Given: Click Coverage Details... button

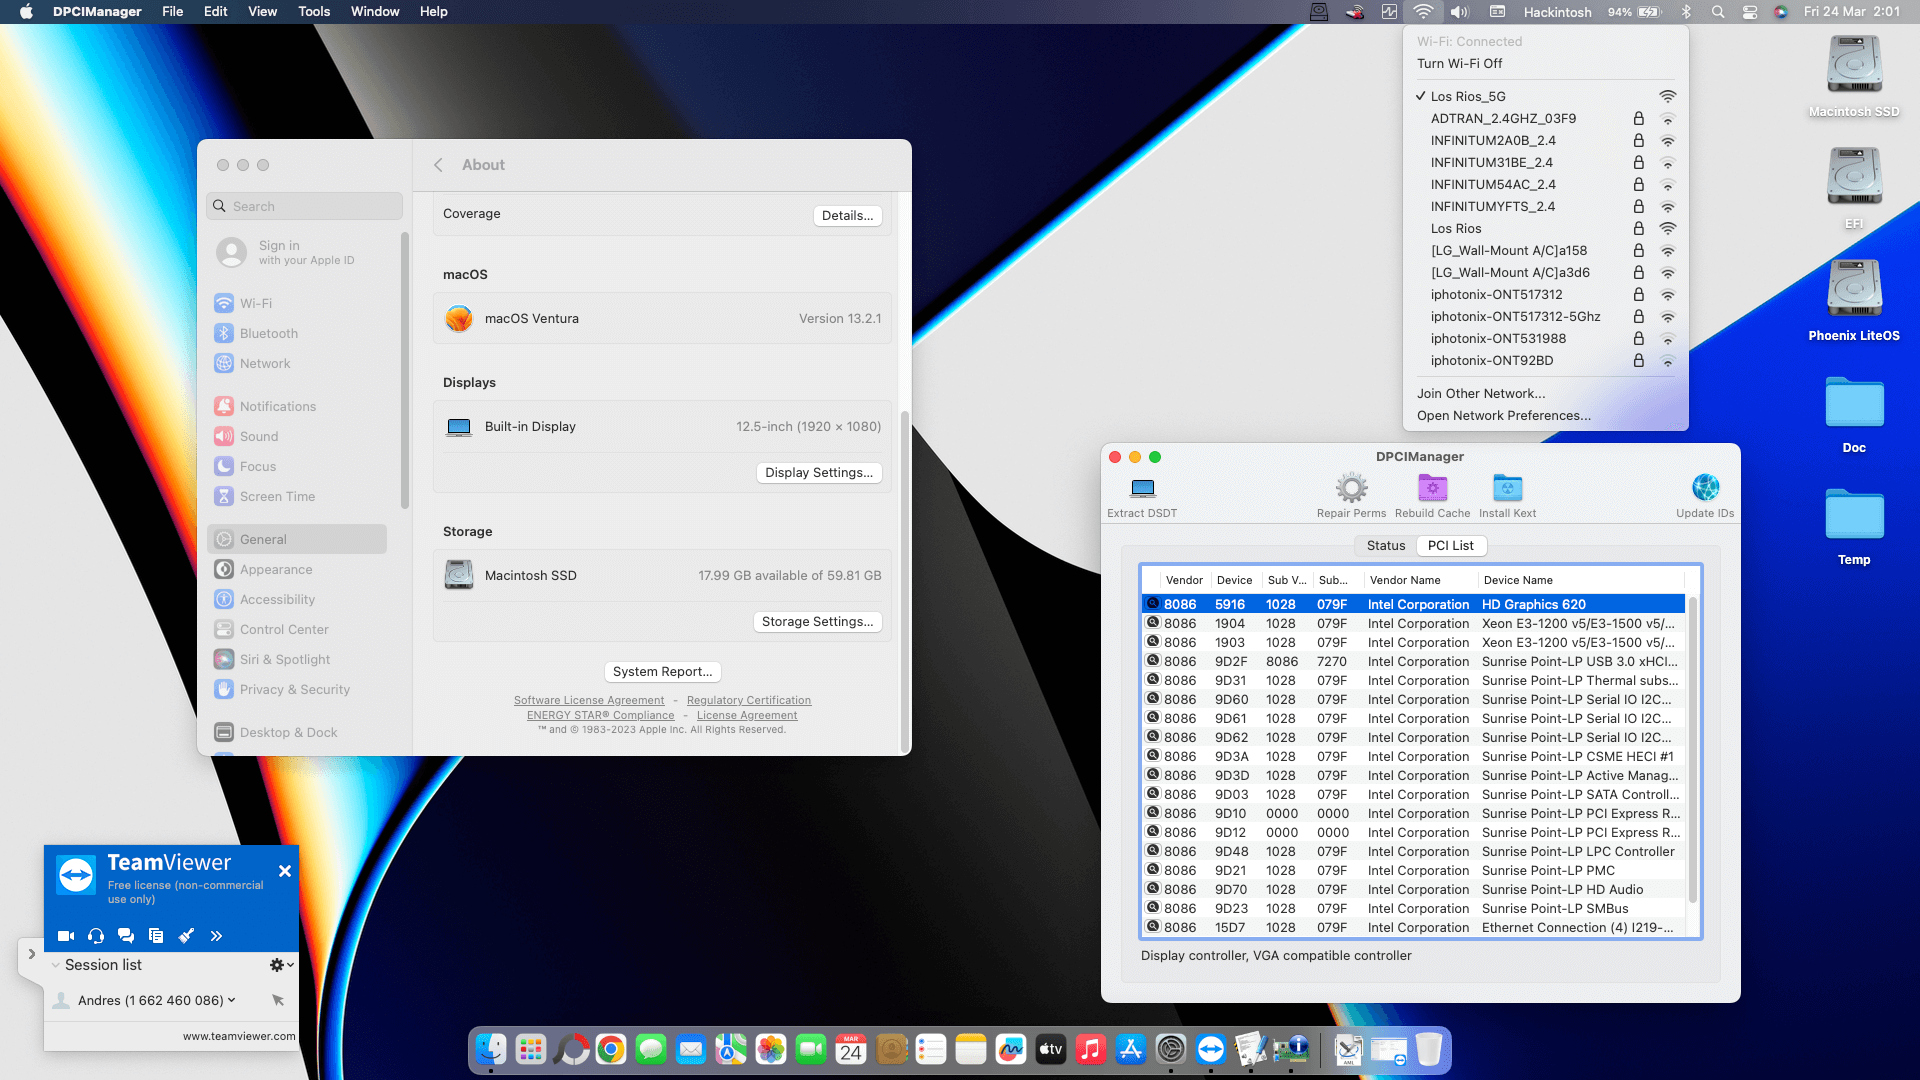Looking at the screenshot, I should point(847,215).
